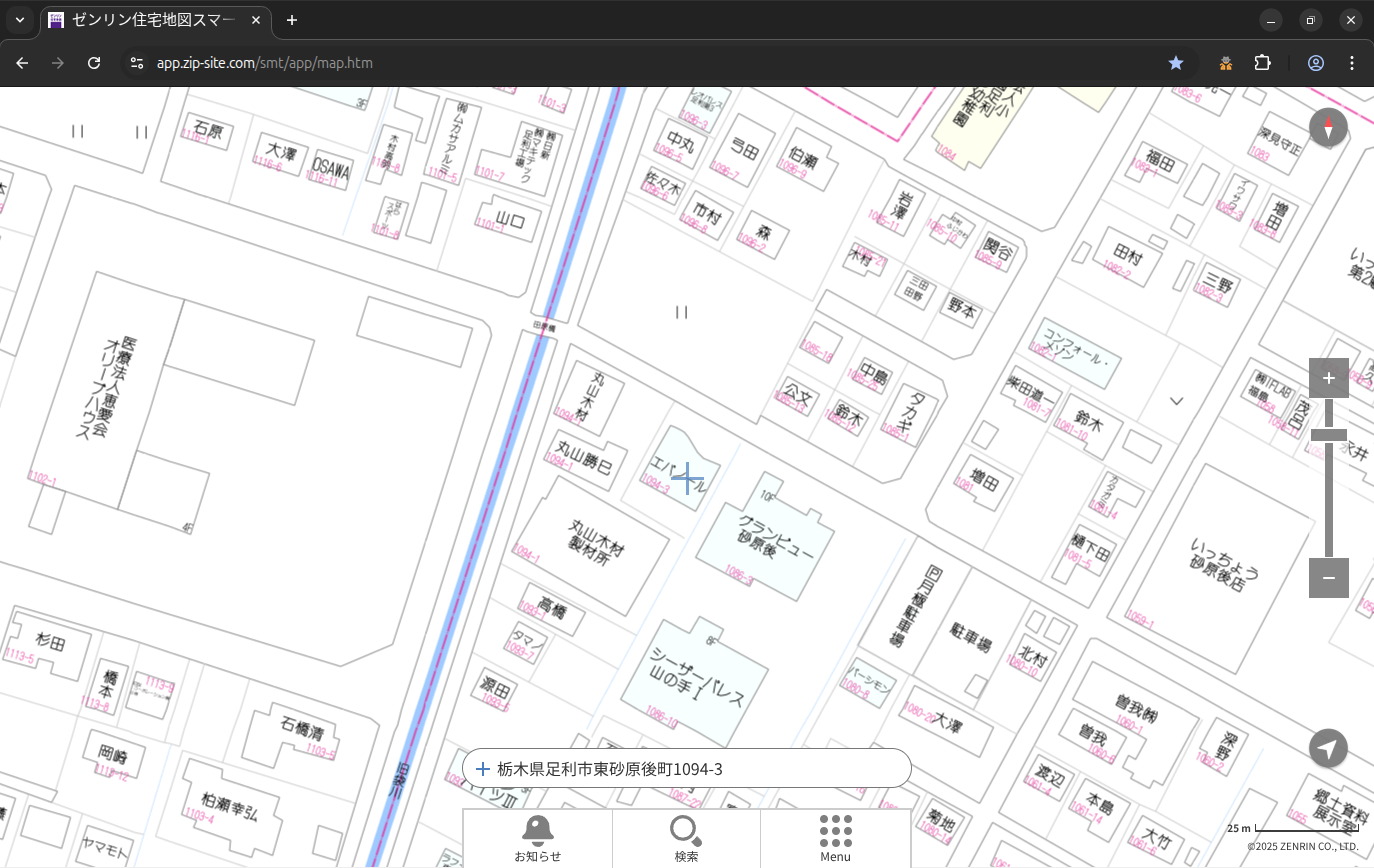Zoom out with the minus button
Viewport: 1374px width, 868px height.
click(x=1328, y=578)
